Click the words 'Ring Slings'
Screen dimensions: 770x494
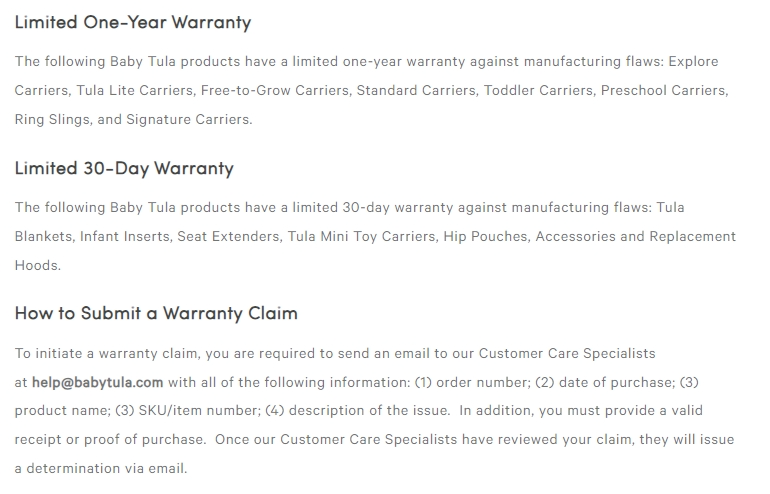(x=52, y=119)
